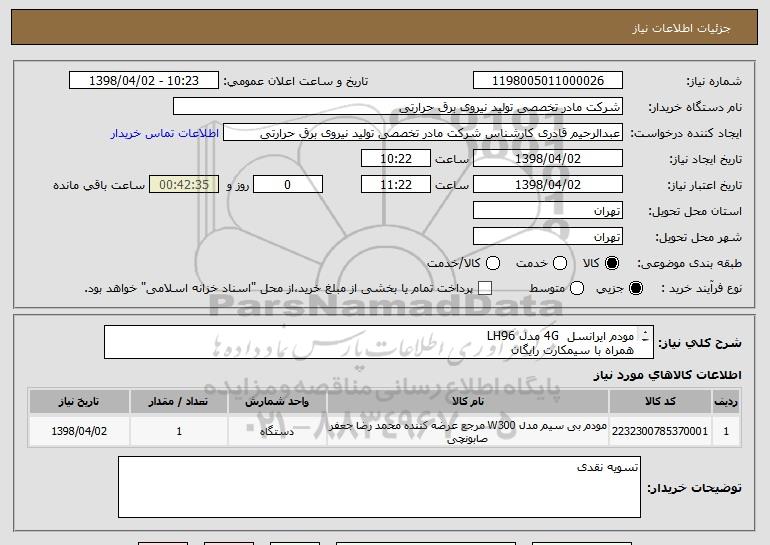Click the creation time field 10:22
This screenshot has width=770, height=545.
(x=396, y=159)
